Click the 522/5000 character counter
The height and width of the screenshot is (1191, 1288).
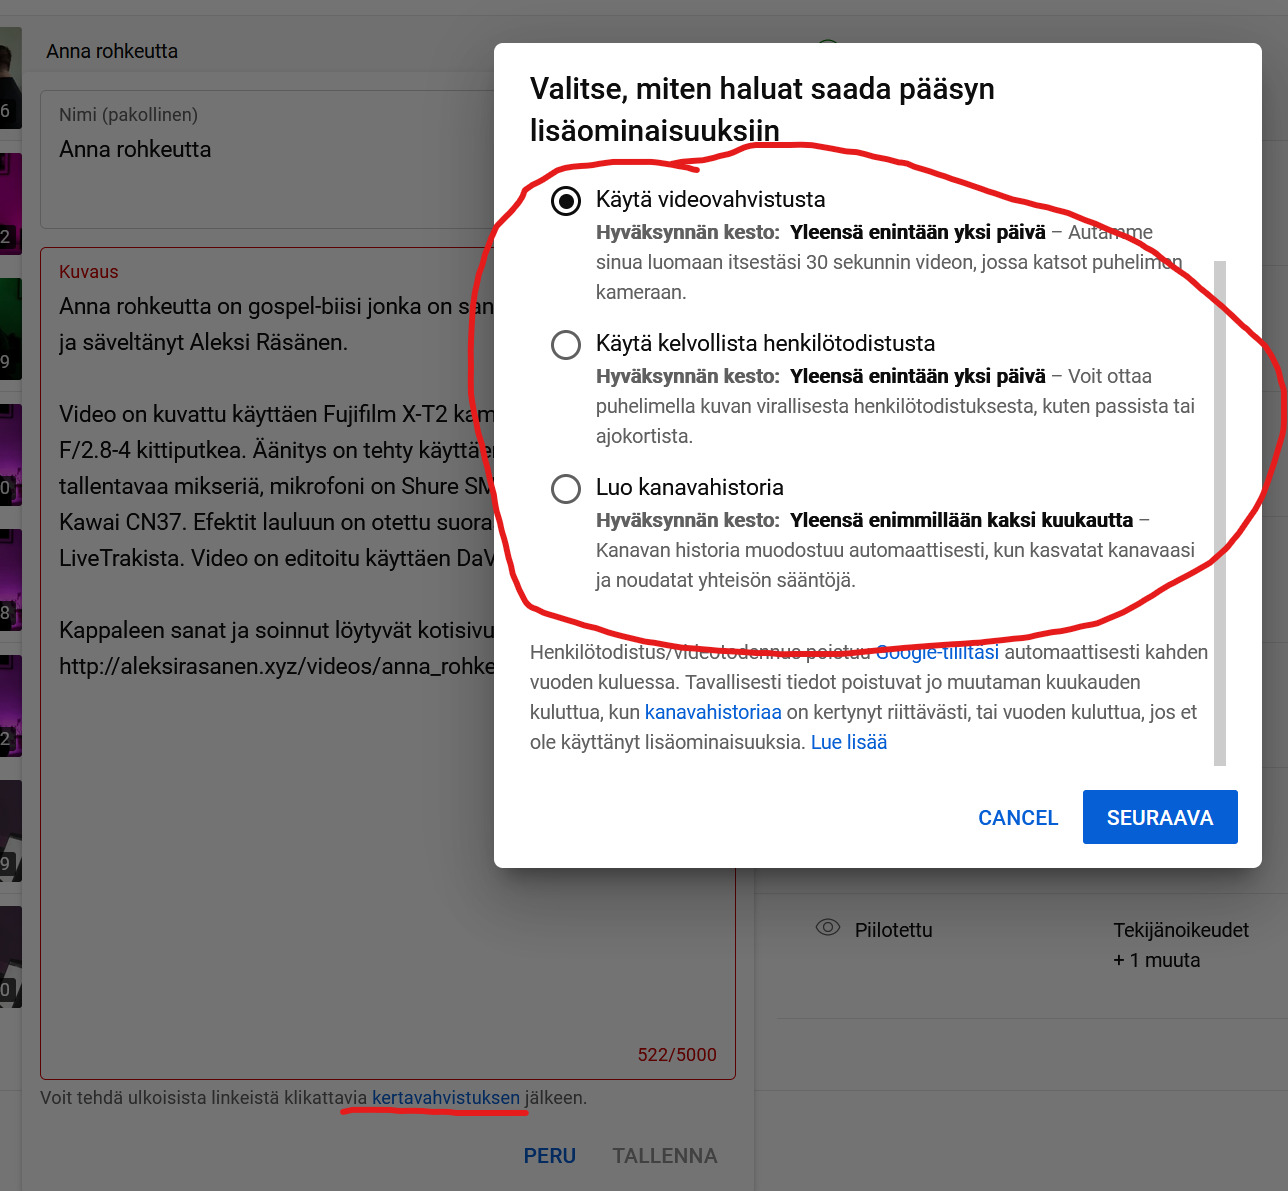pos(677,1054)
